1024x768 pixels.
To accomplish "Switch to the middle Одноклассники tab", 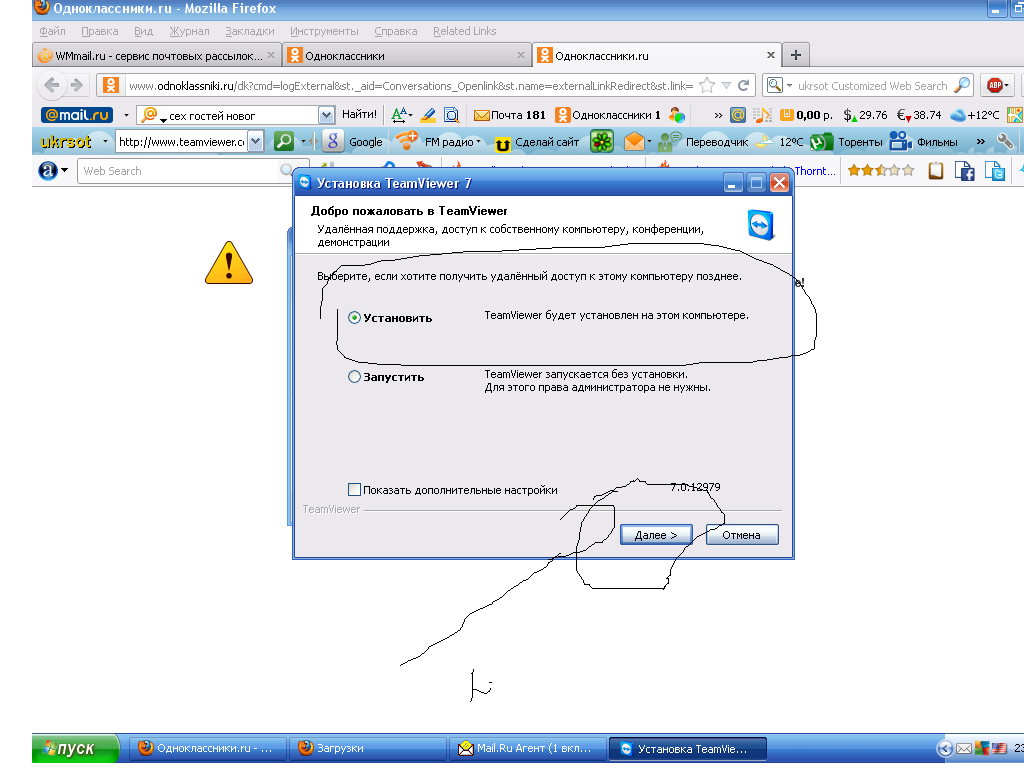I will pos(407,56).
